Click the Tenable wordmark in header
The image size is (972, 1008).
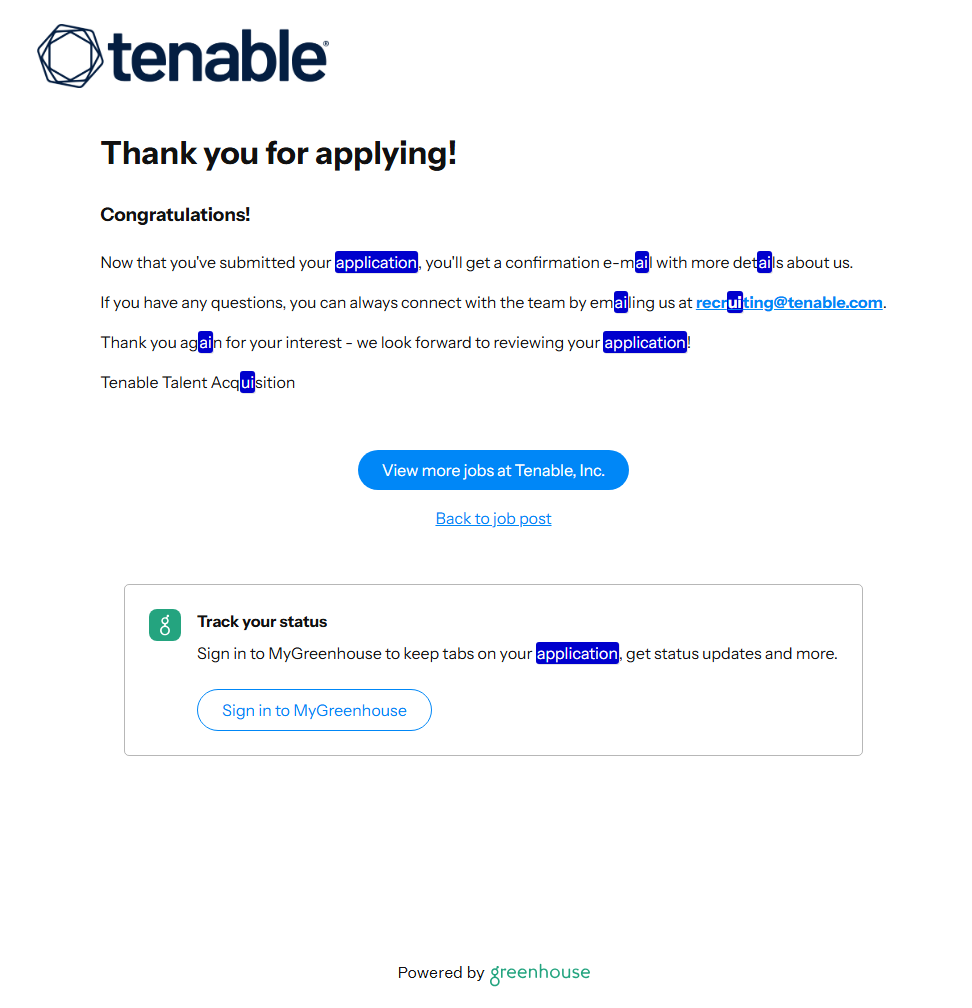click(x=218, y=57)
